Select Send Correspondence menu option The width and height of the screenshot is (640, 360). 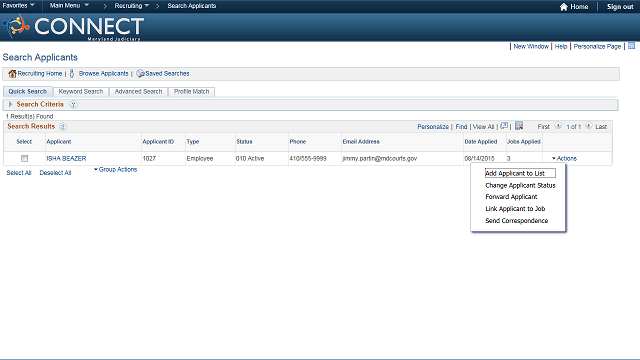(x=516, y=221)
